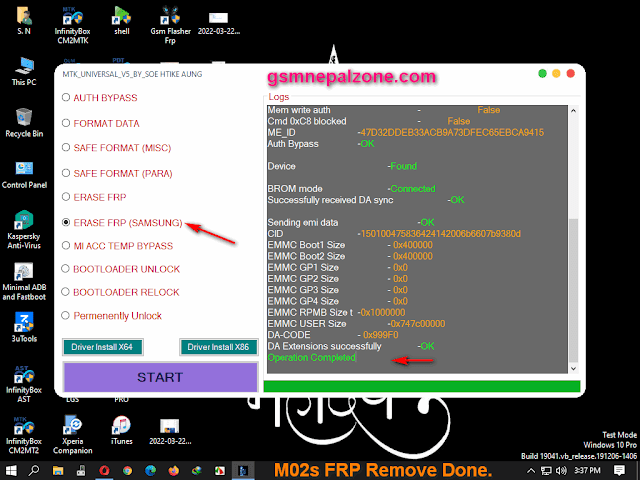Select the 2022-03-22 file at top of desktop
Image resolution: width=640 pixels, height=480 pixels.
click(218, 22)
